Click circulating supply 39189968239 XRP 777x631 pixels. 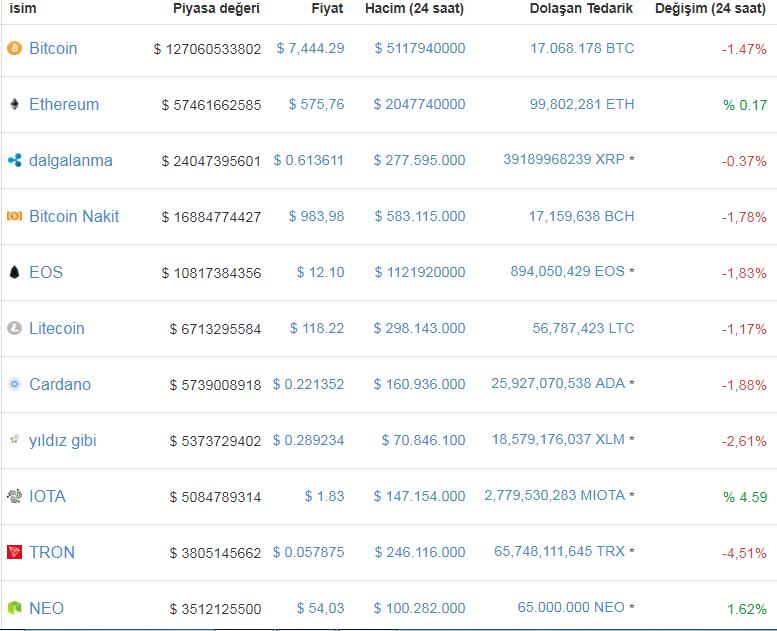point(564,159)
